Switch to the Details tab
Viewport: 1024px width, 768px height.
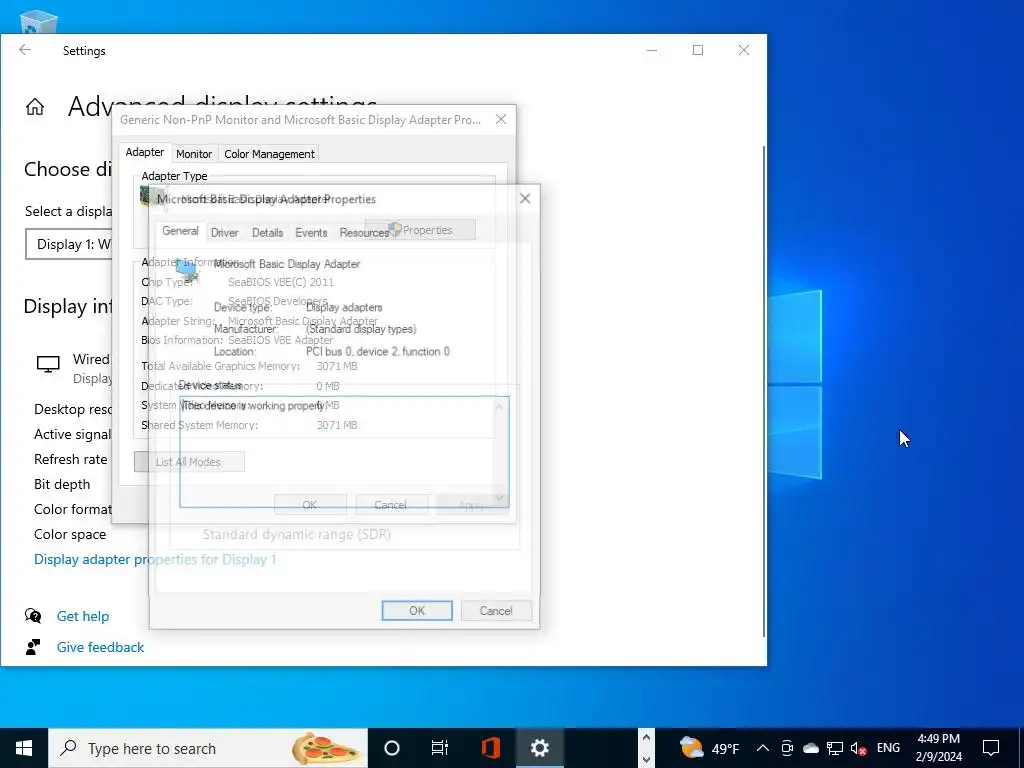268,232
